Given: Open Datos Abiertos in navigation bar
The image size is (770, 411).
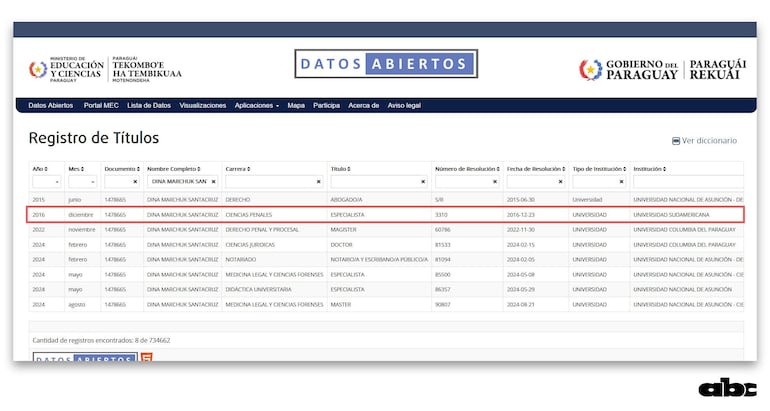Looking at the screenshot, I should [51, 106].
